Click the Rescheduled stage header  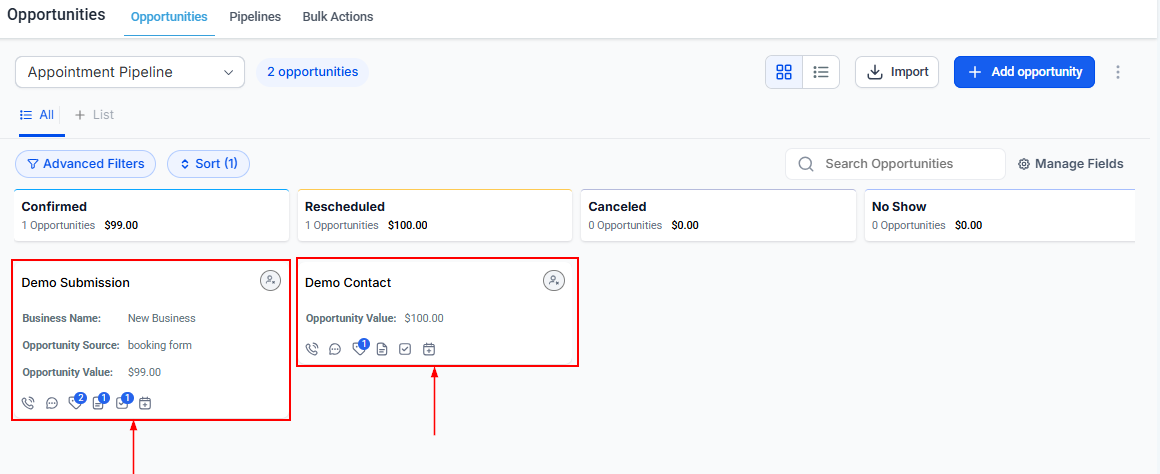point(434,215)
